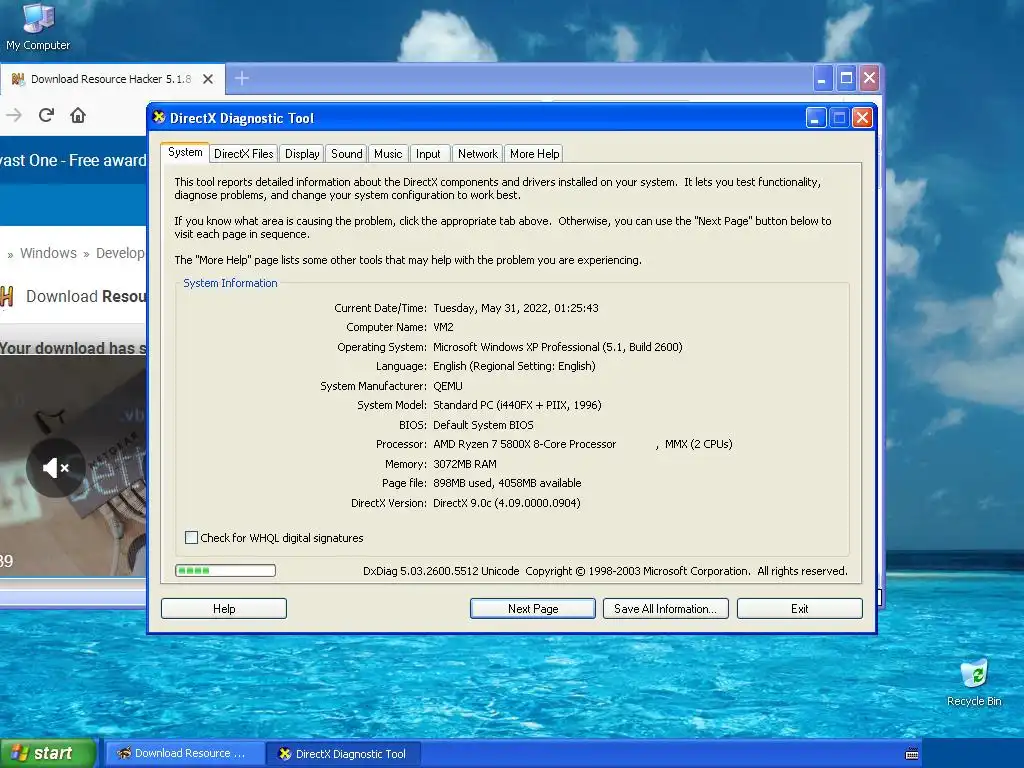Click the DxDiag version copyright text
Image resolution: width=1024 pixels, height=768 pixels.
(x=605, y=571)
